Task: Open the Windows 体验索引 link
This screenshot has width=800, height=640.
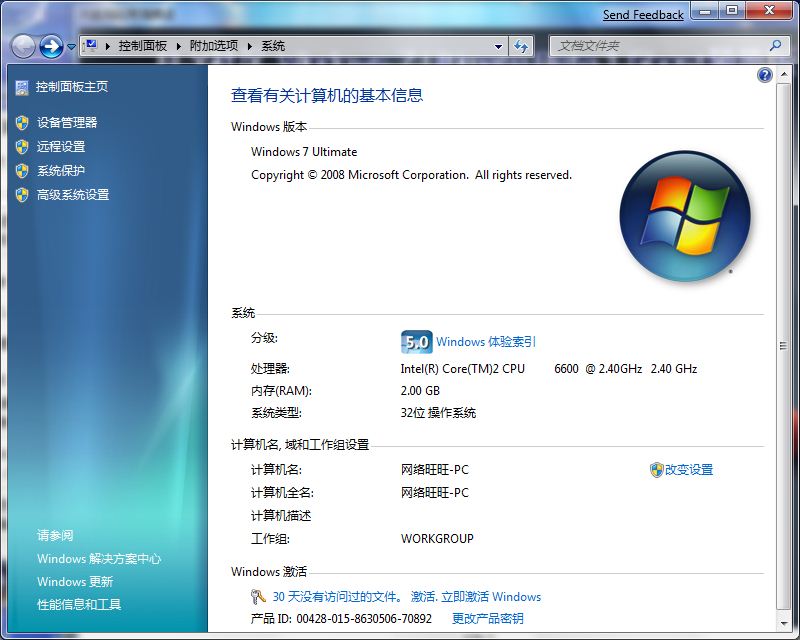Action: point(486,341)
